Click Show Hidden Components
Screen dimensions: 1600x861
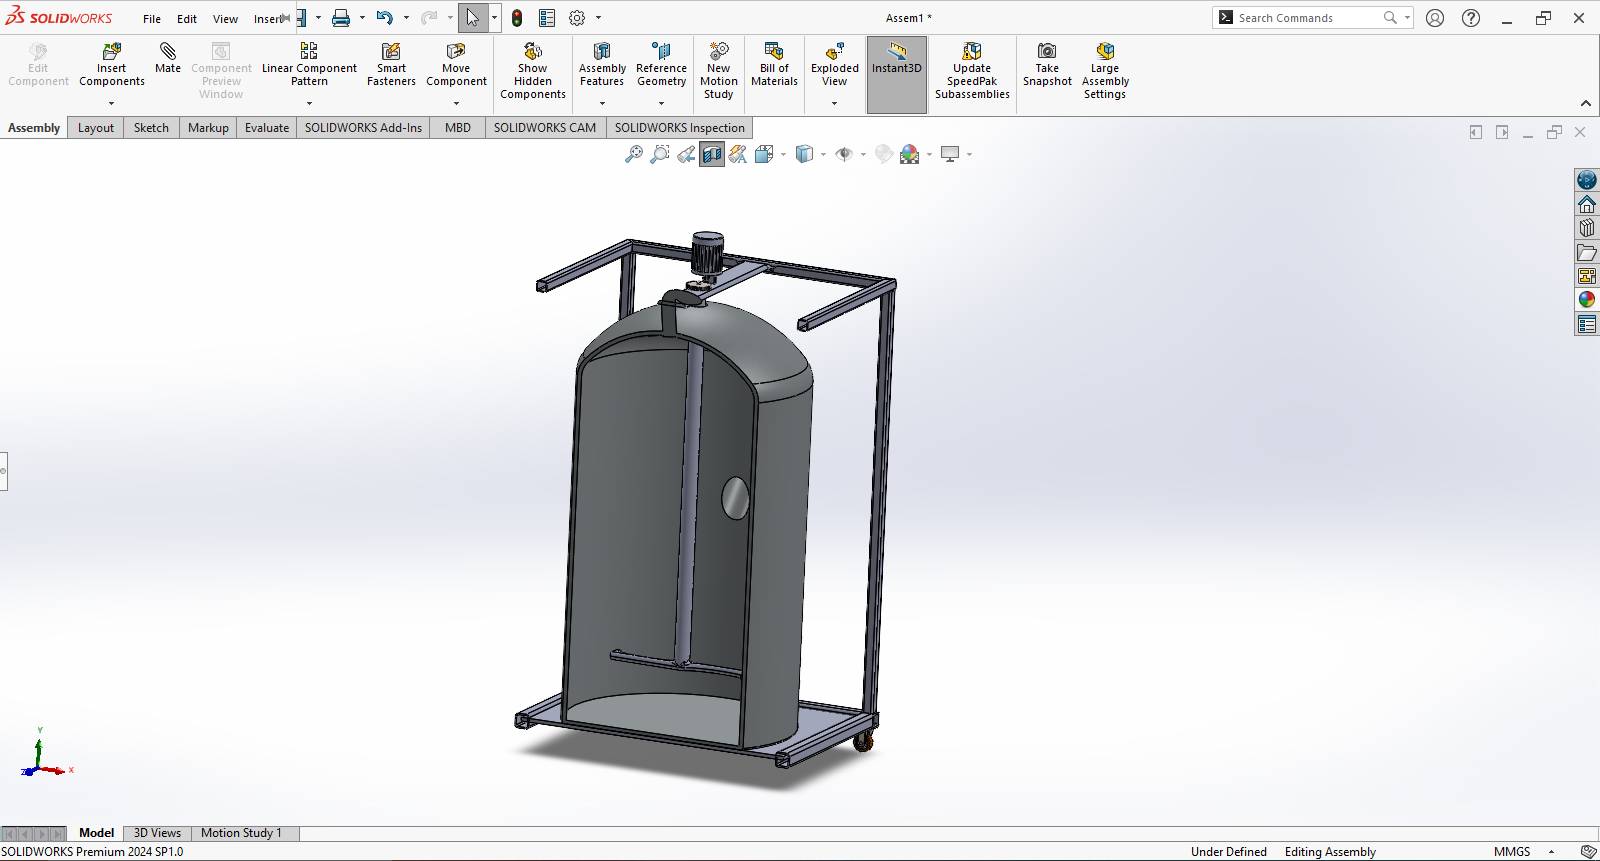click(533, 70)
